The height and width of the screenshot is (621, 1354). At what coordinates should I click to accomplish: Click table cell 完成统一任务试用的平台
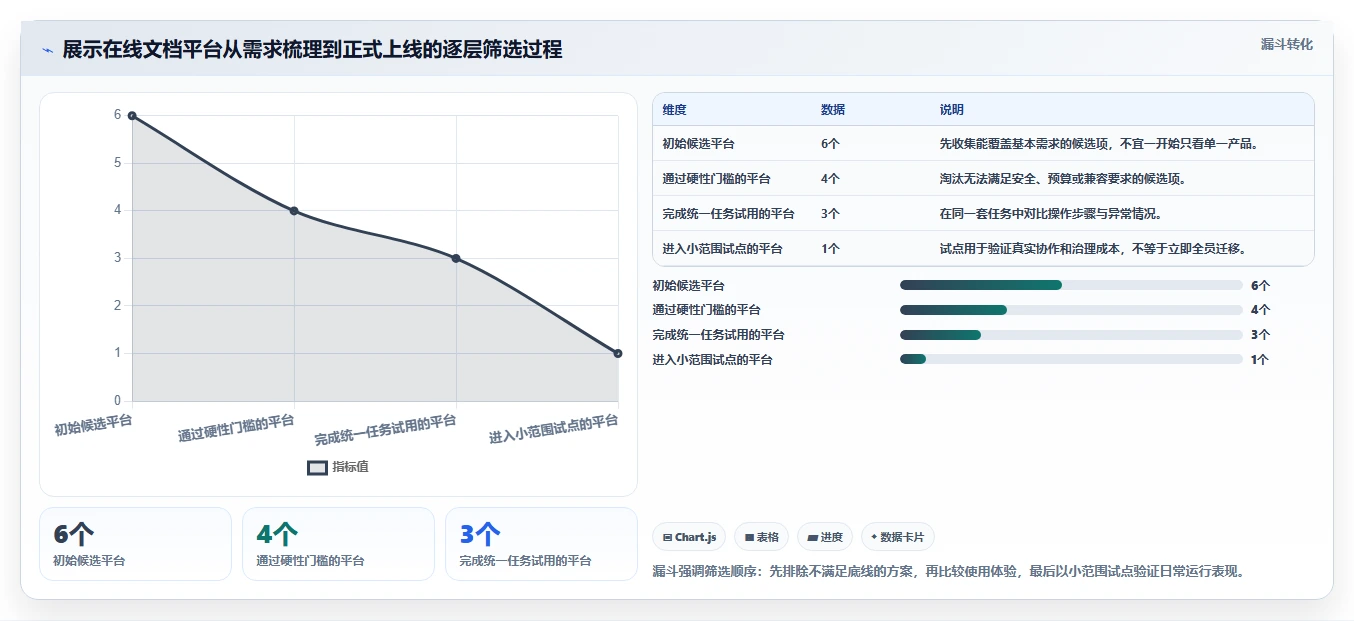pos(728,214)
